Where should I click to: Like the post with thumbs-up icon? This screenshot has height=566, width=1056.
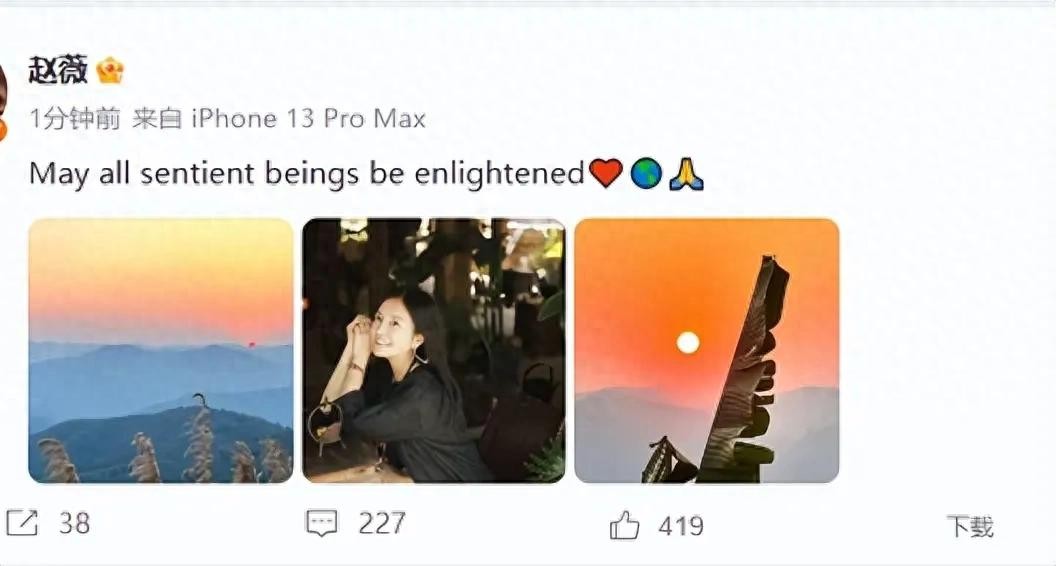[624, 524]
